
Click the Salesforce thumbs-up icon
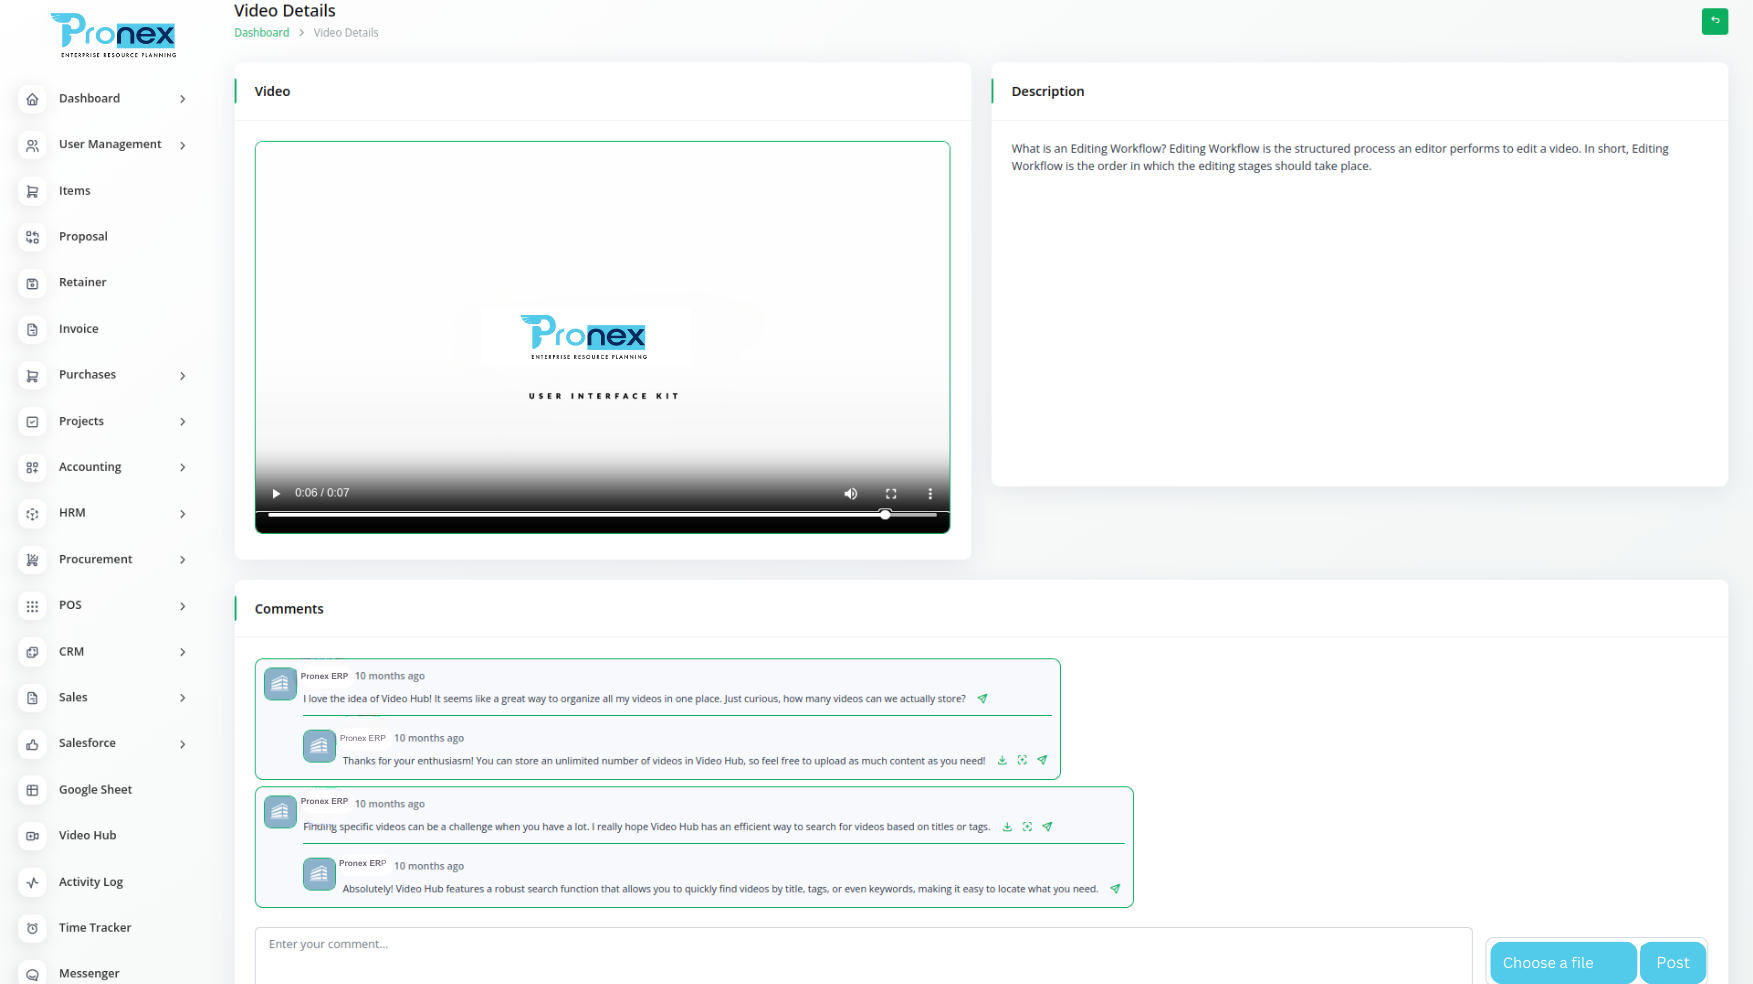pos(33,744)
